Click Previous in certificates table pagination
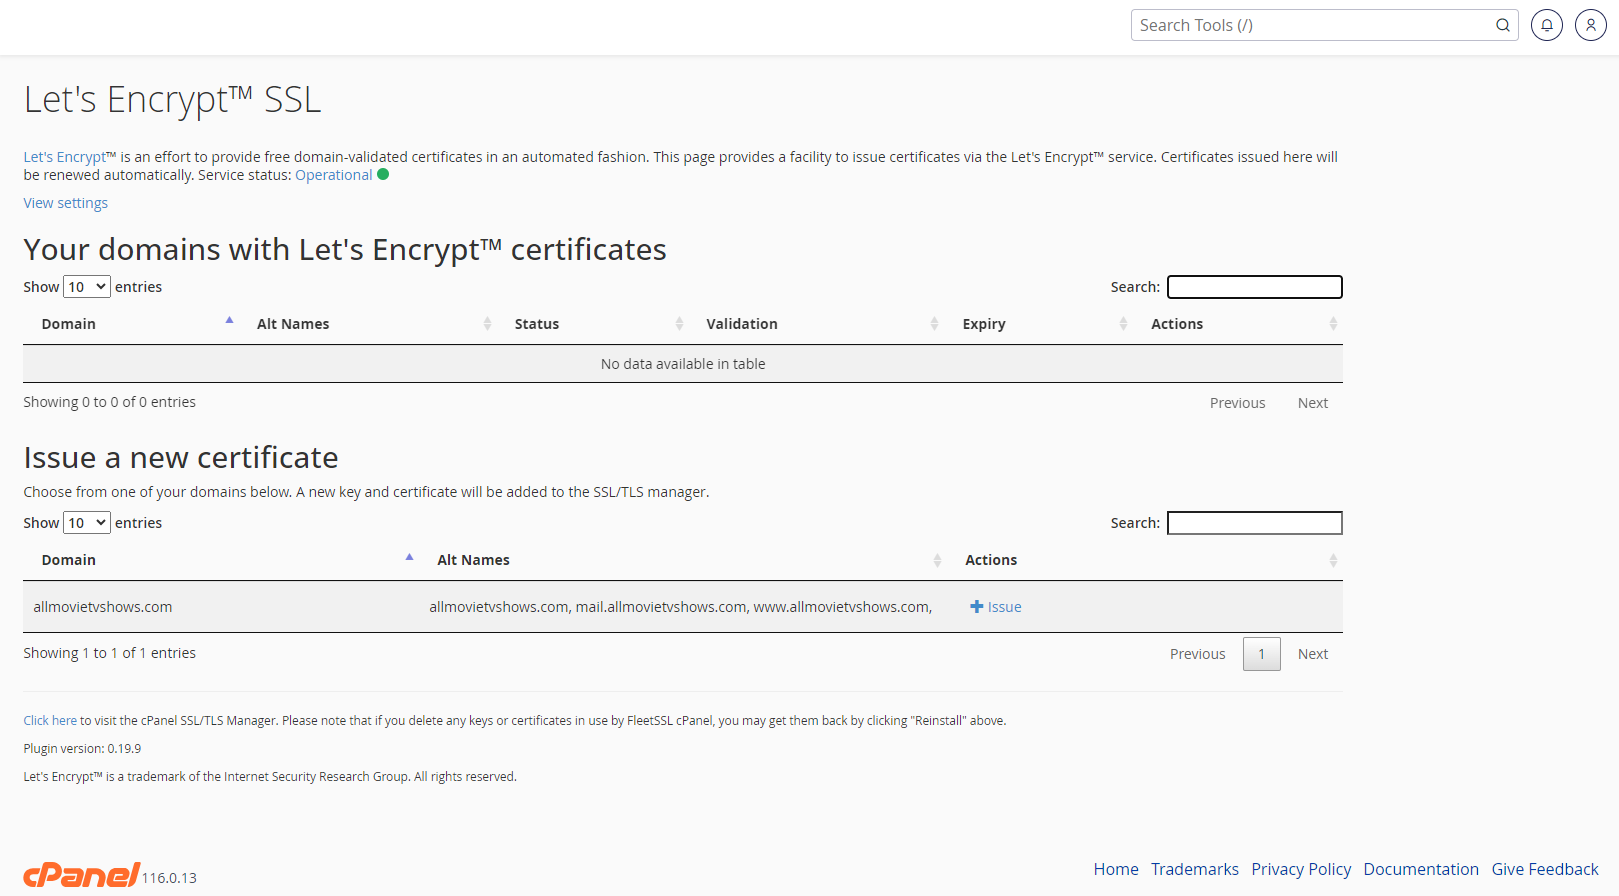Image resolution: width=1619 pixels, height=896 pixels. click(1238, 403)
